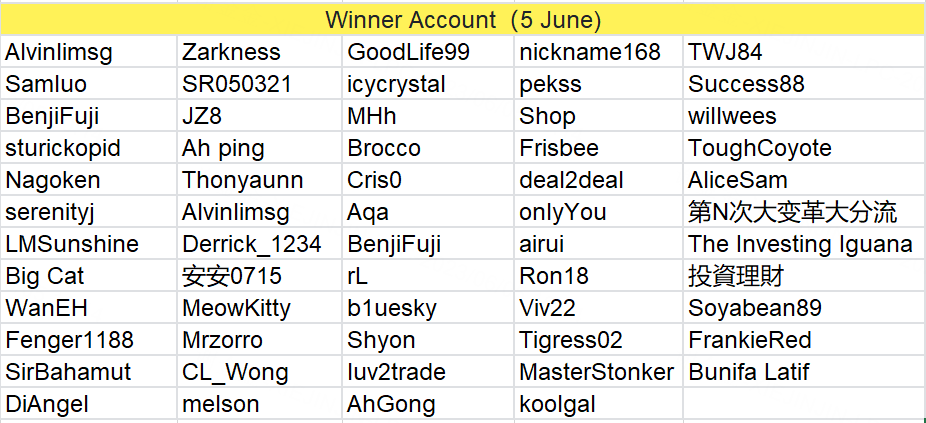Select the Bunifa Latif cell
The height and width of the screenshot is (423, 926).
pos(804,372)
